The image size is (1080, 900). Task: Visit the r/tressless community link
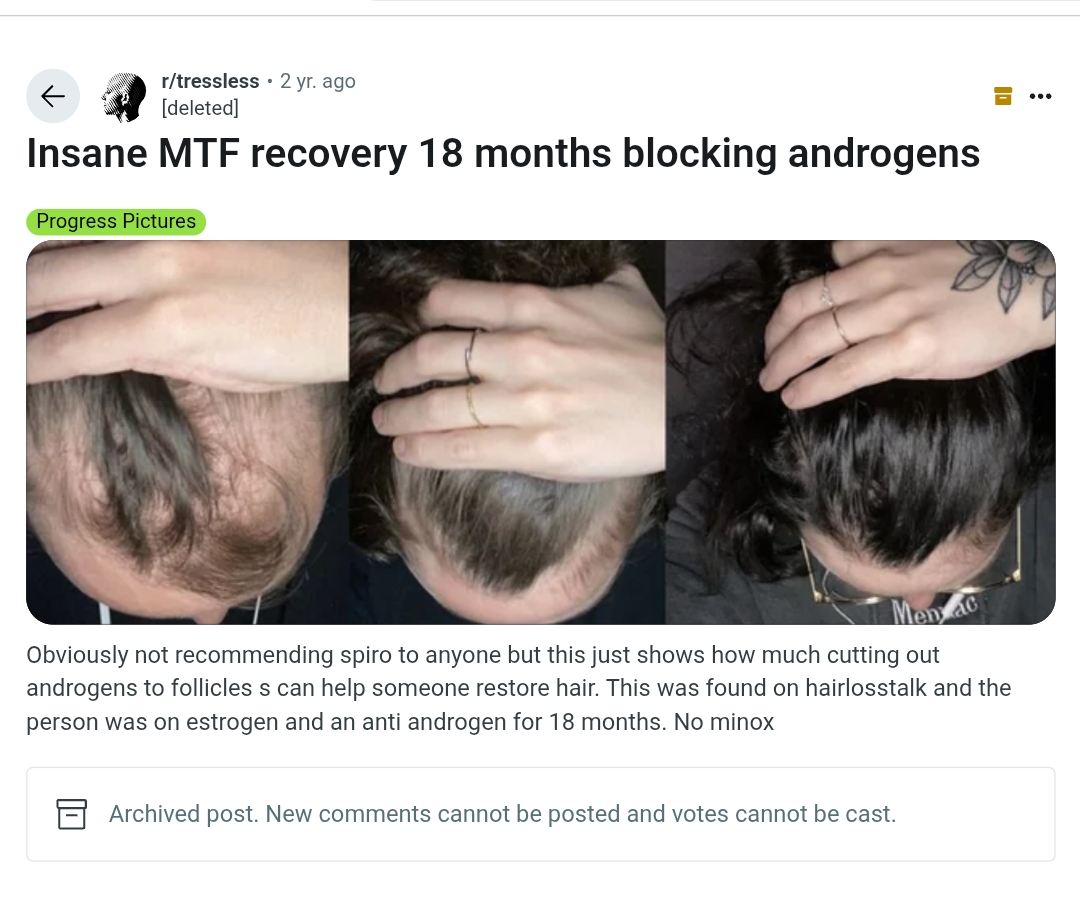[x=210, y=81]
